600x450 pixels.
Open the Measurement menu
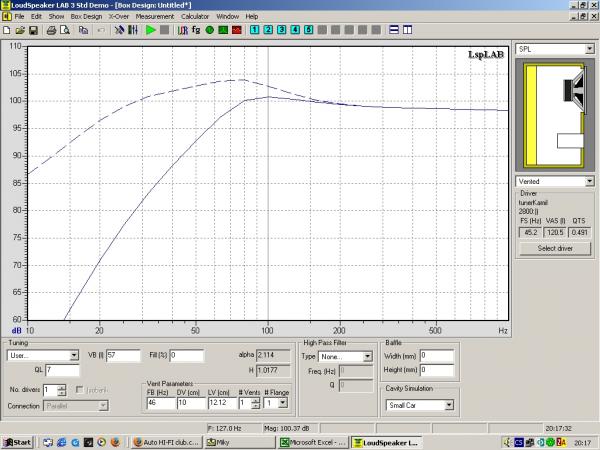[155, 17]
